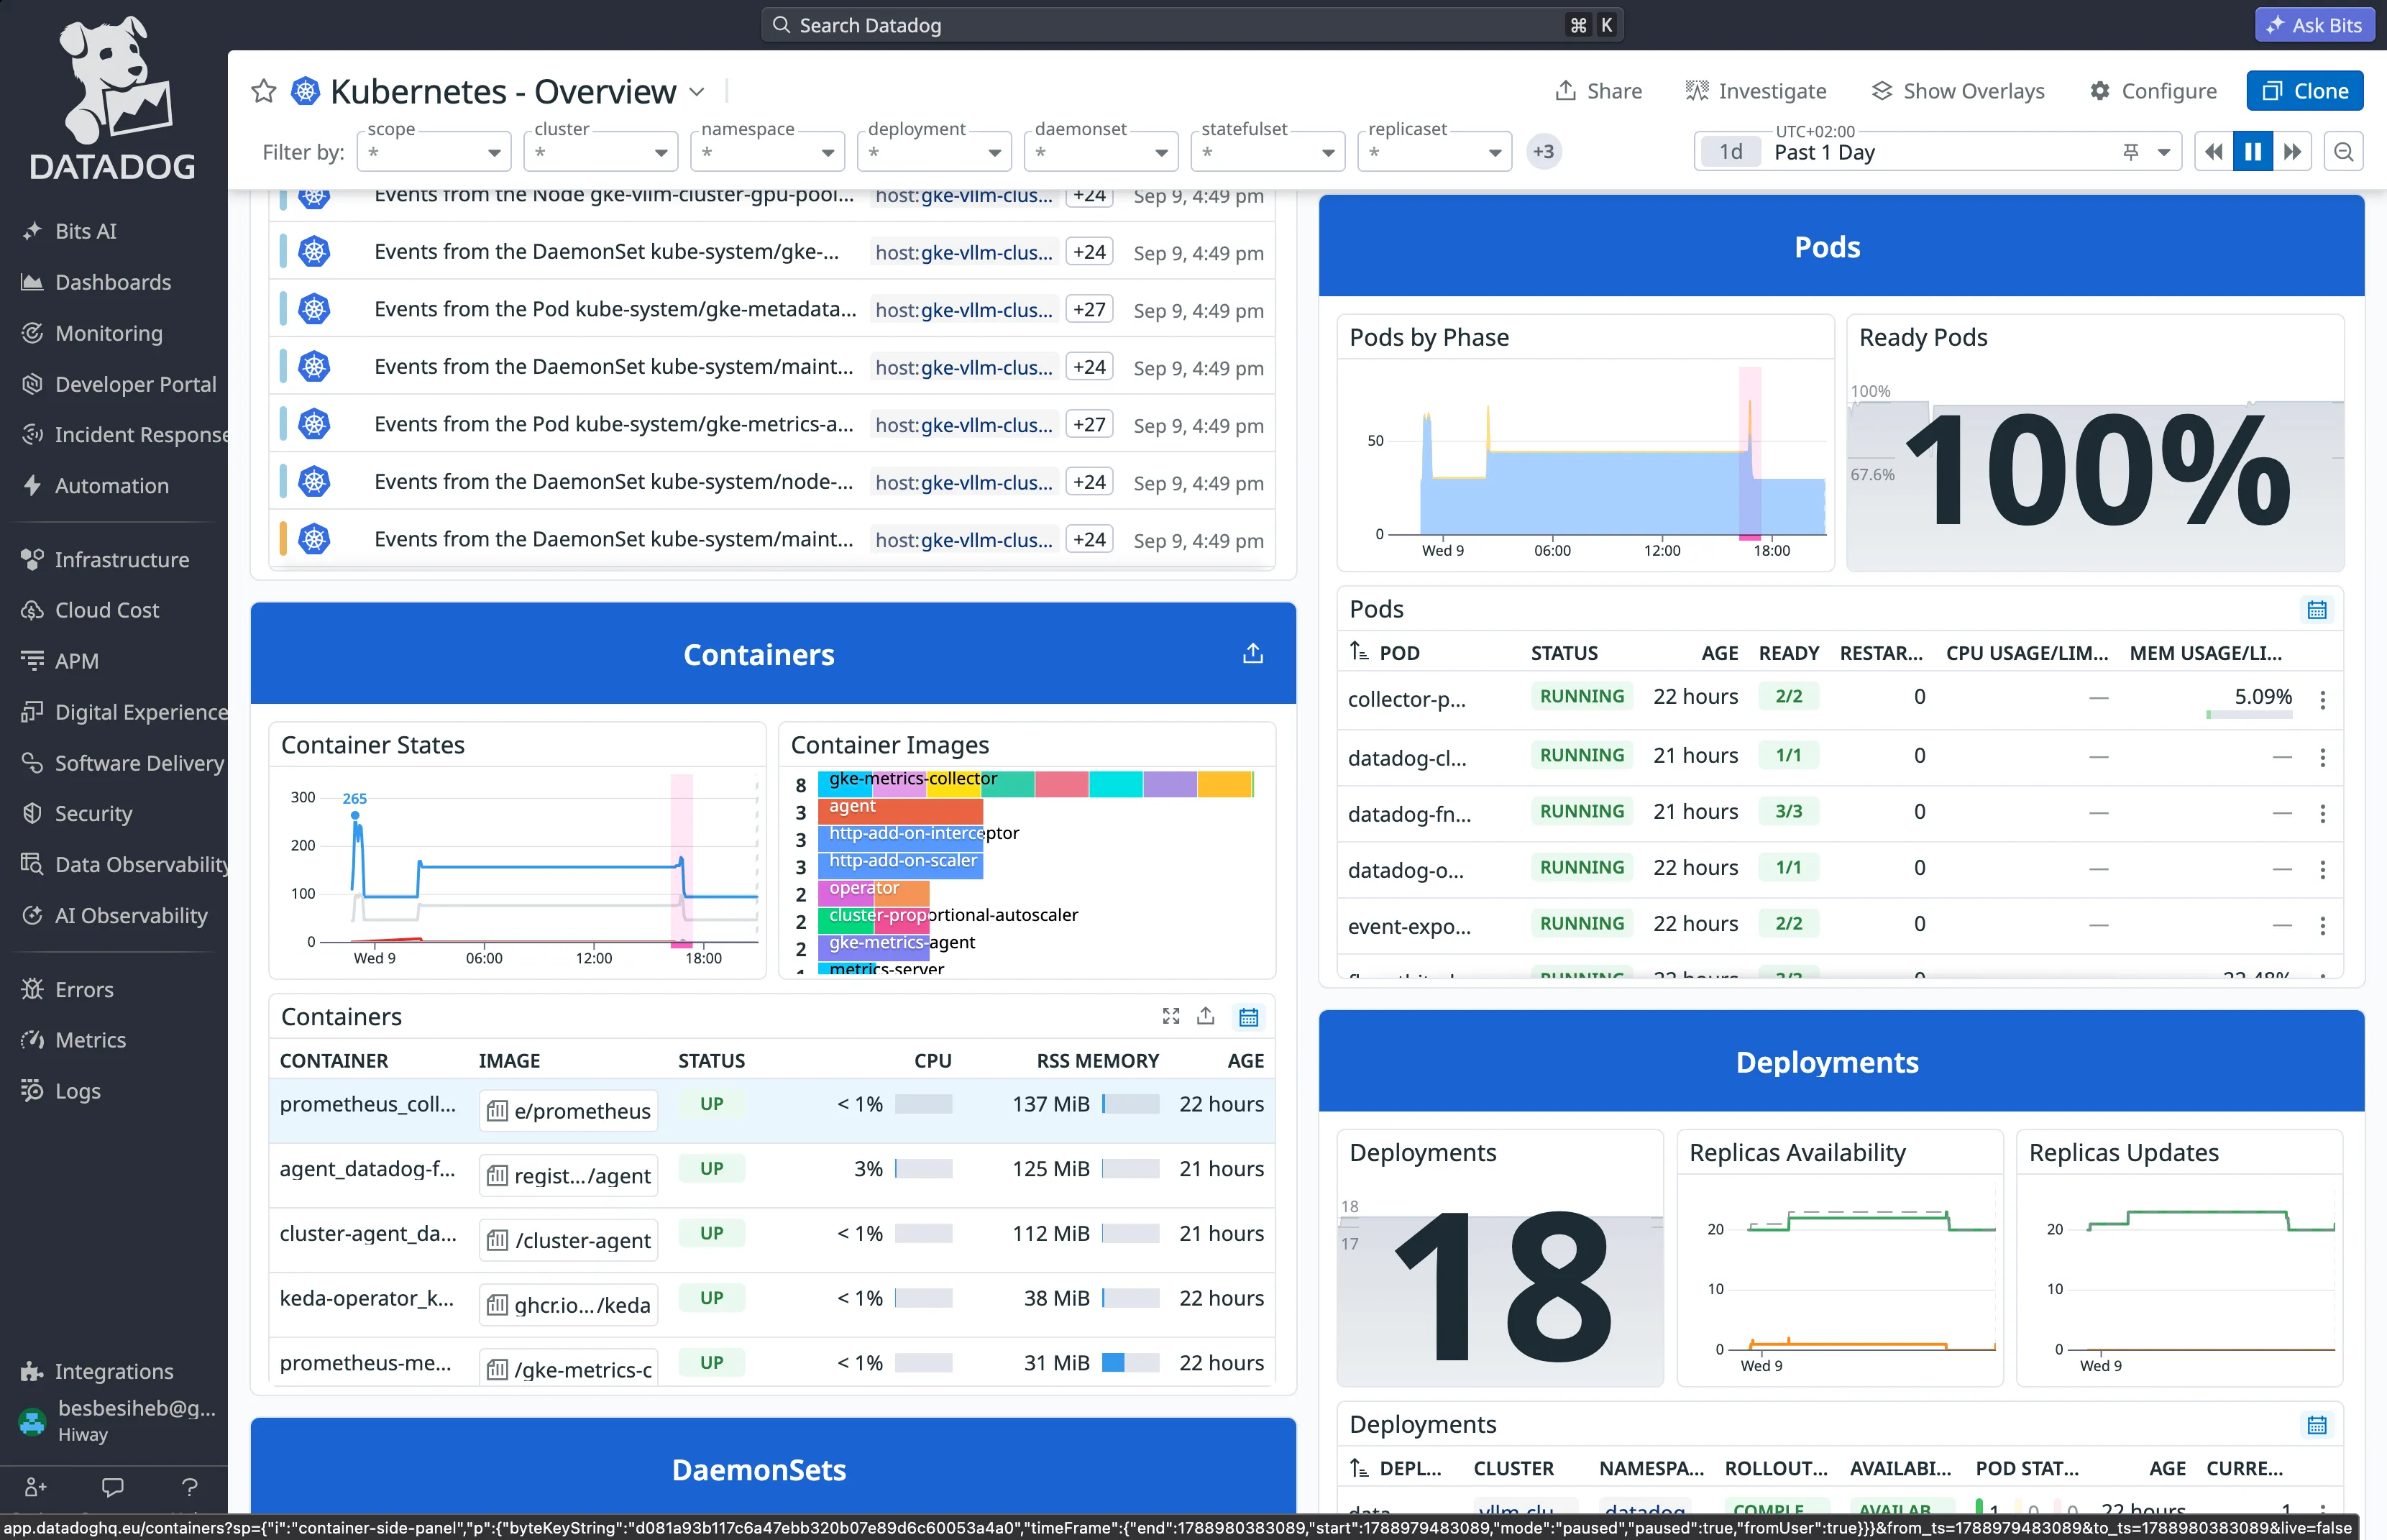Viewport: 2387px width, 1540px height.
Task: Click the Automation lightning icon
Action: [x=32, y=485]
